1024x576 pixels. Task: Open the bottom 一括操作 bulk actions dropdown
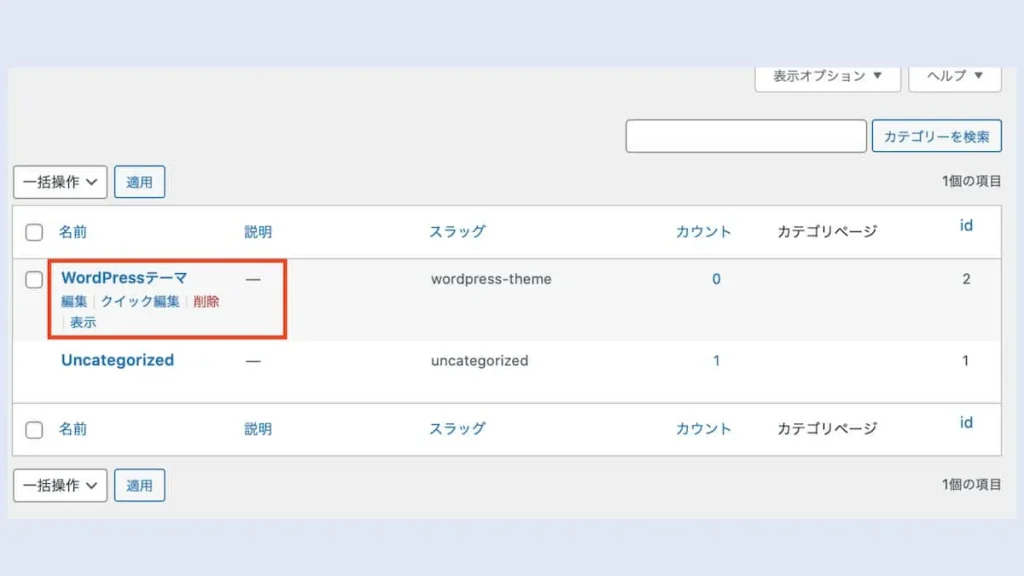click(60, 485)
